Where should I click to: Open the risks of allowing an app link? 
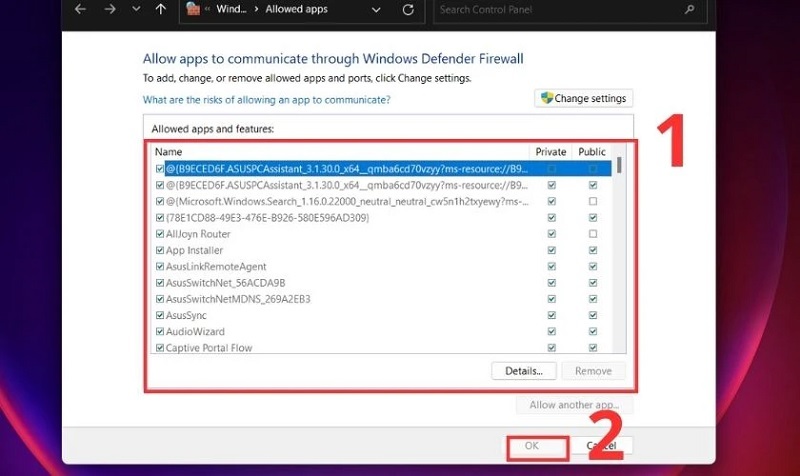click(266, 100)
